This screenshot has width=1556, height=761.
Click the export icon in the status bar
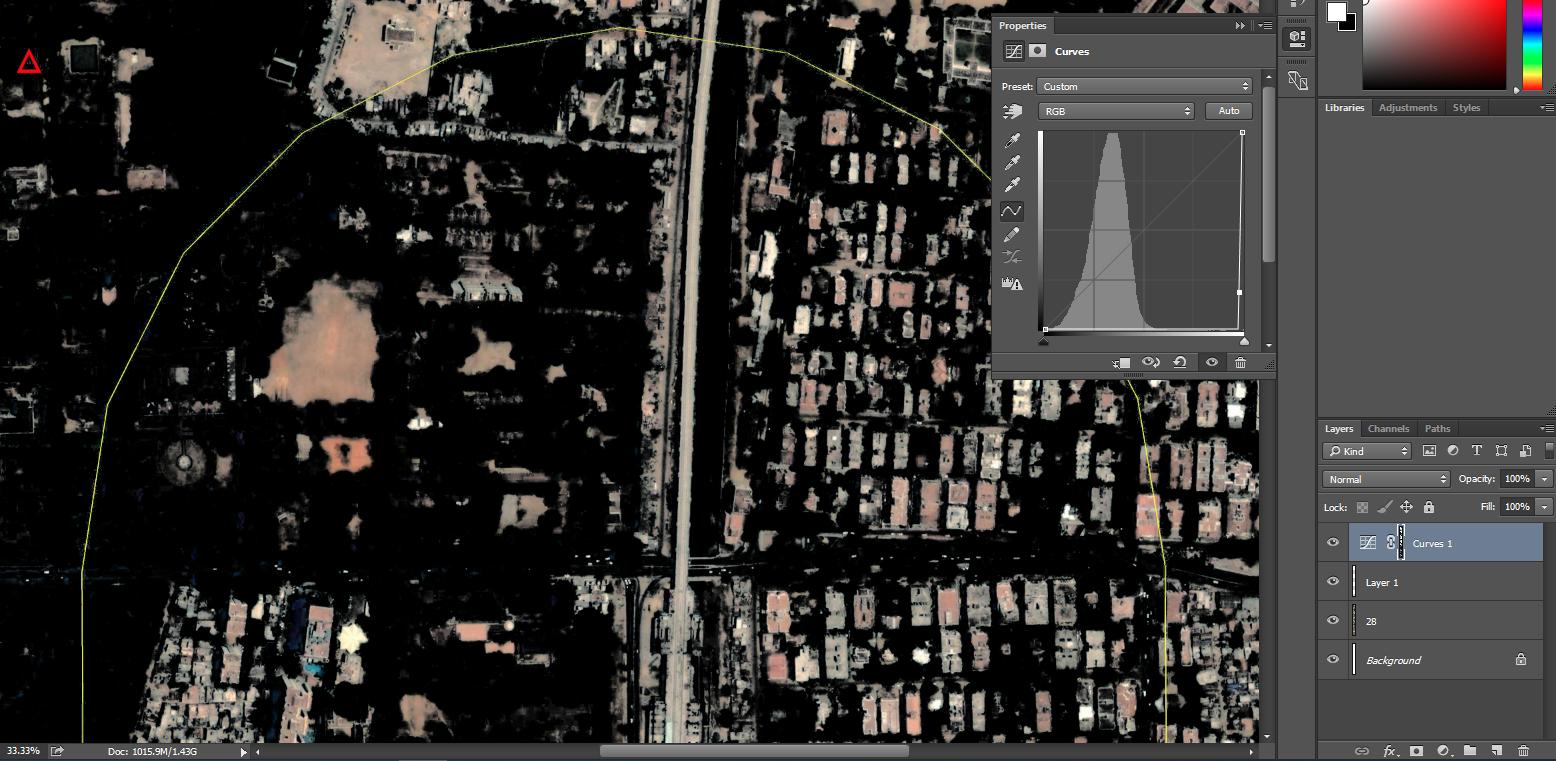[x=57, y=751]
